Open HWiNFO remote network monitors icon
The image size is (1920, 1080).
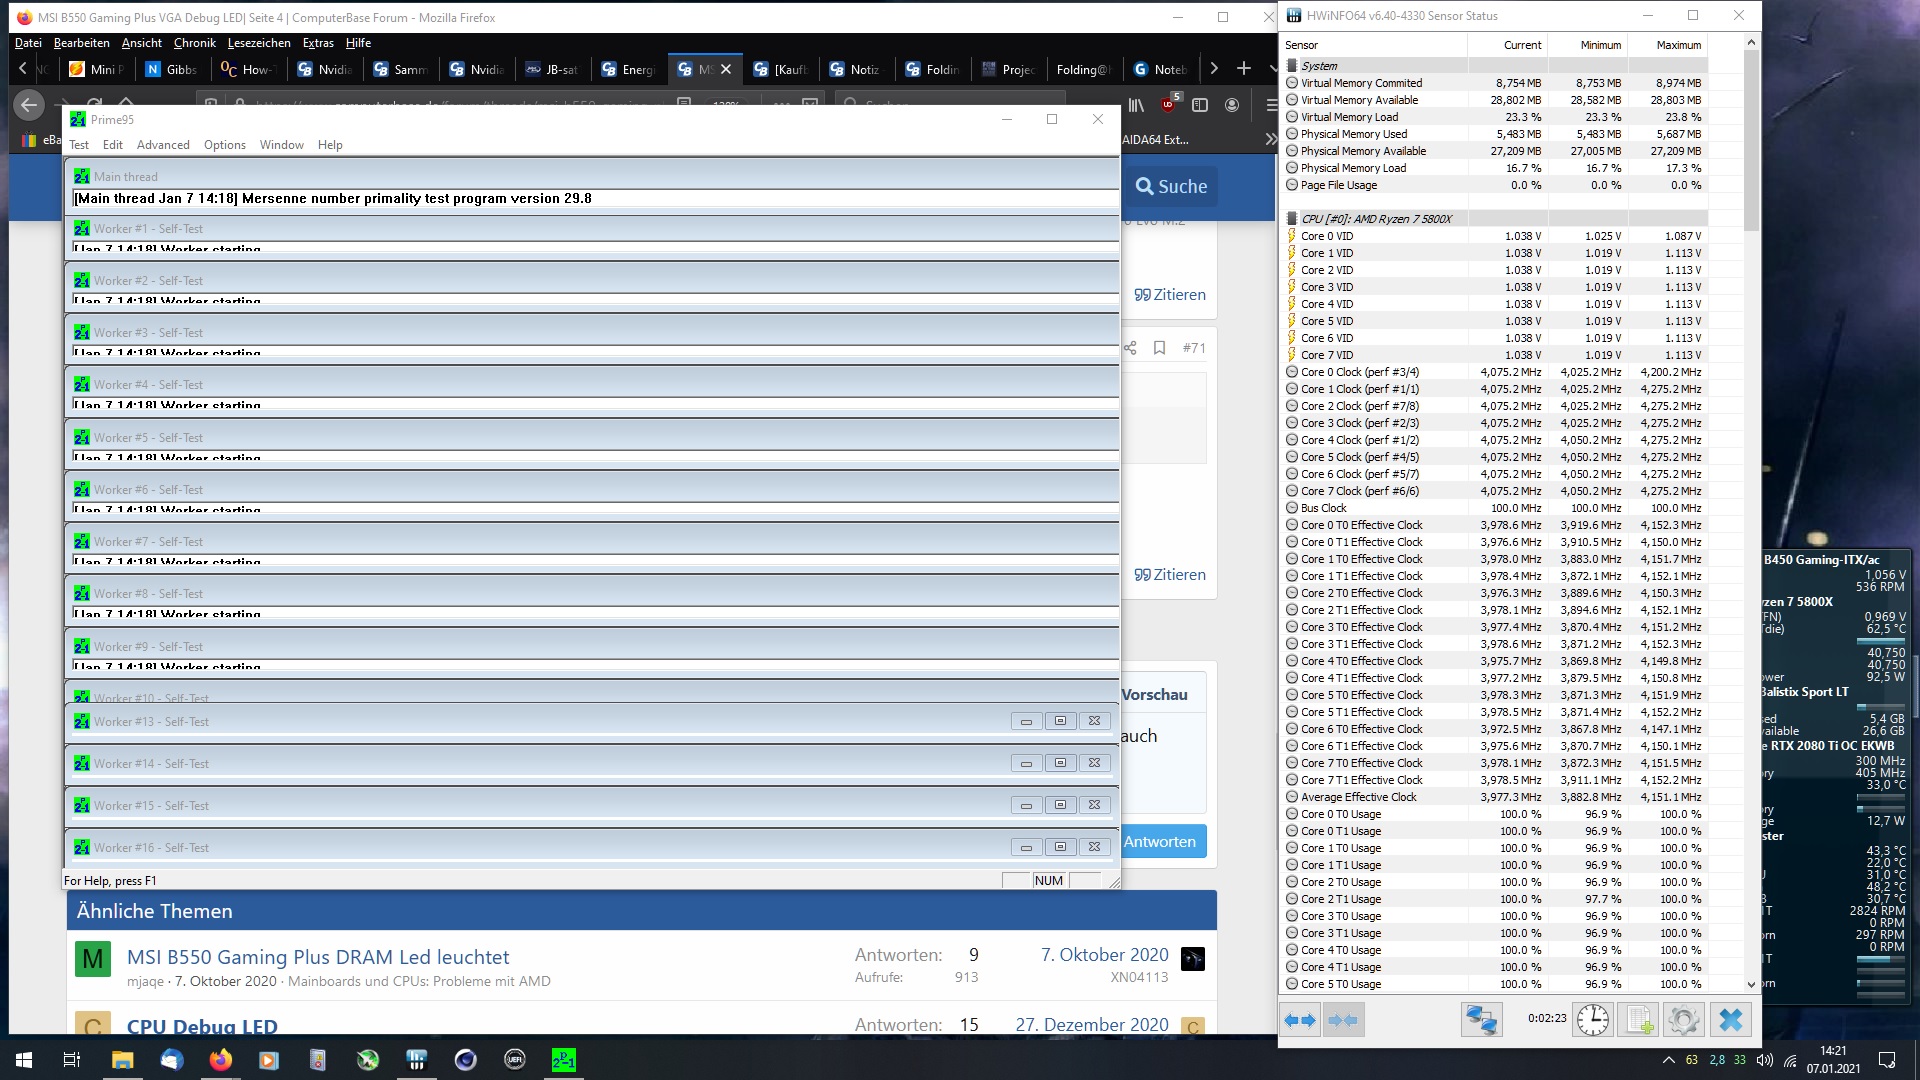pyautogui.click(x=1480, y=1020)
